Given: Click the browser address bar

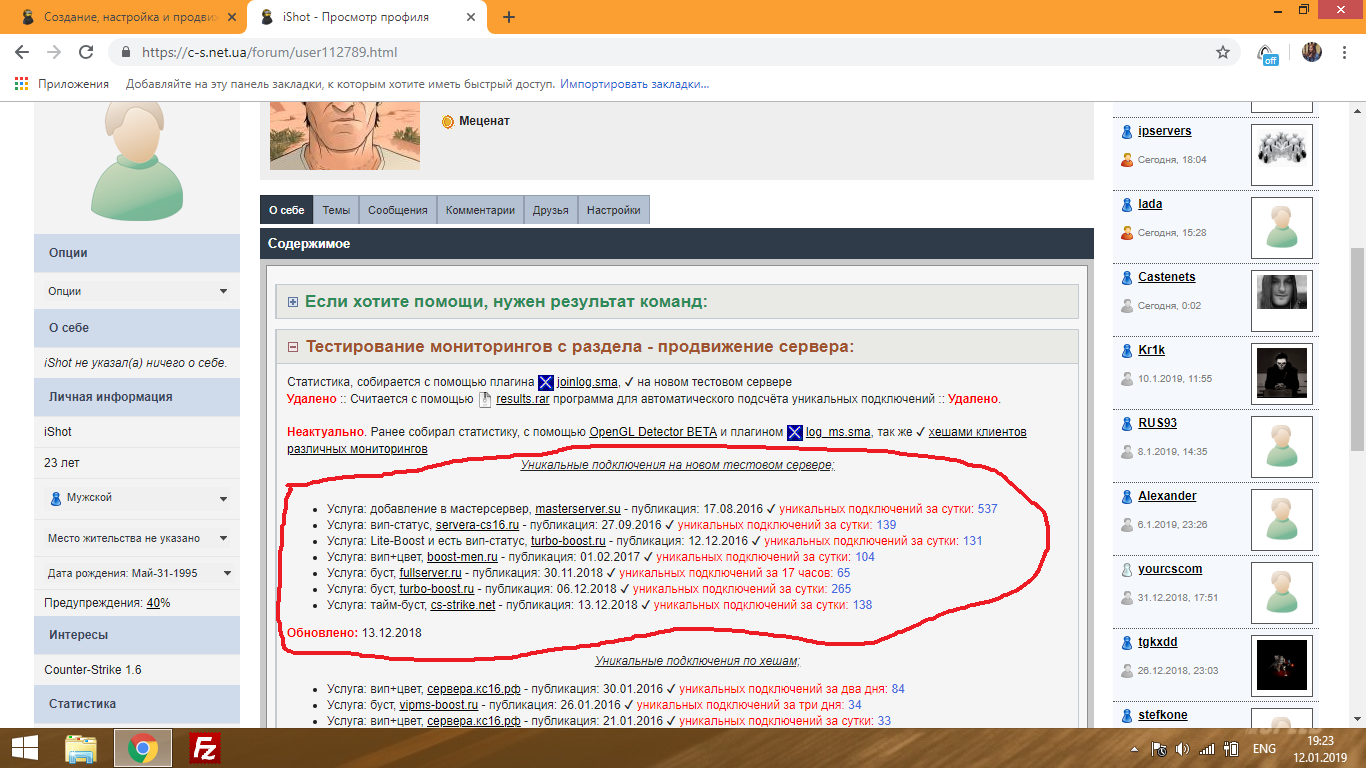Looking at the screenshot, I should (x=670, y=52).
